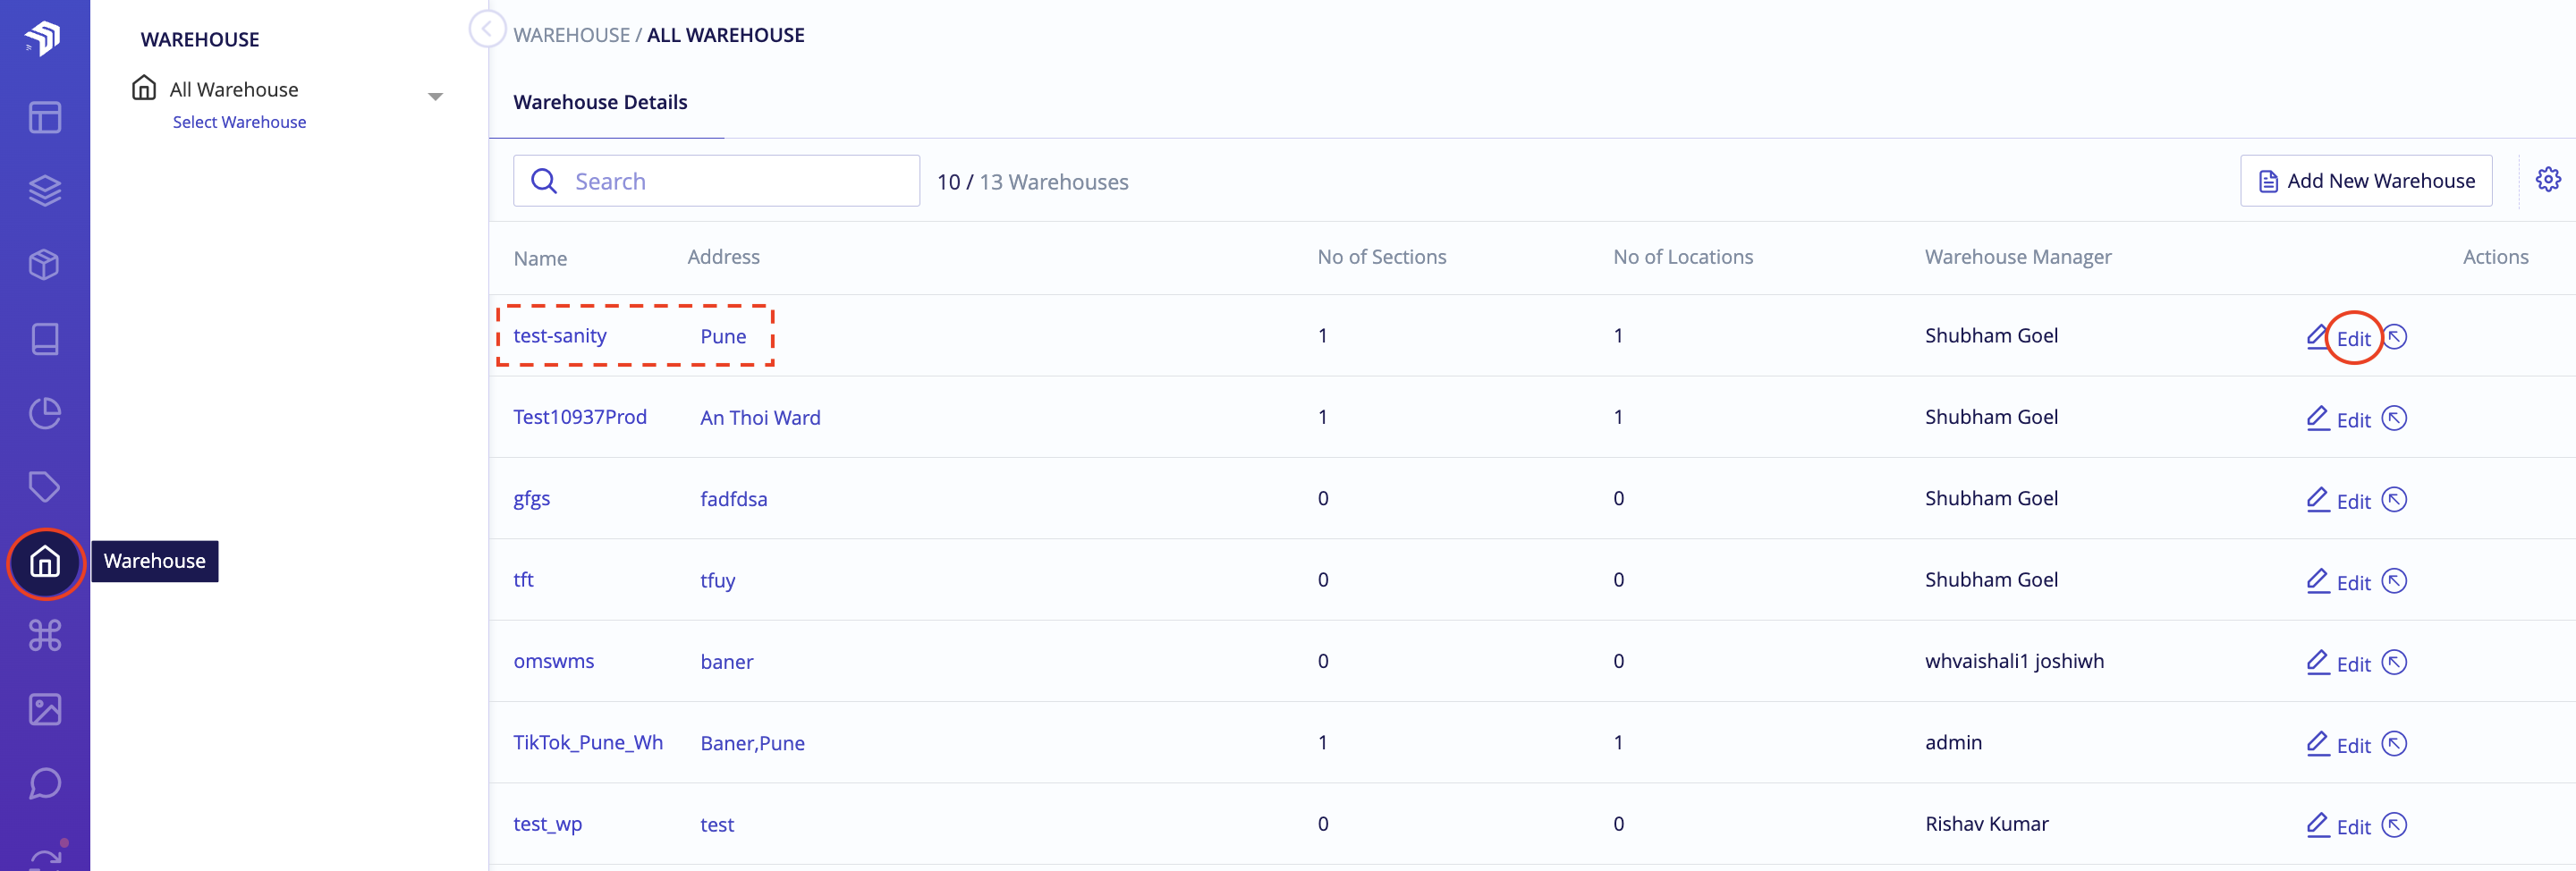Image resolution: width=2576 pixels, height=871 pixels.
Task: Click the Warehouse Manager column header
Action: point(2018,257)
